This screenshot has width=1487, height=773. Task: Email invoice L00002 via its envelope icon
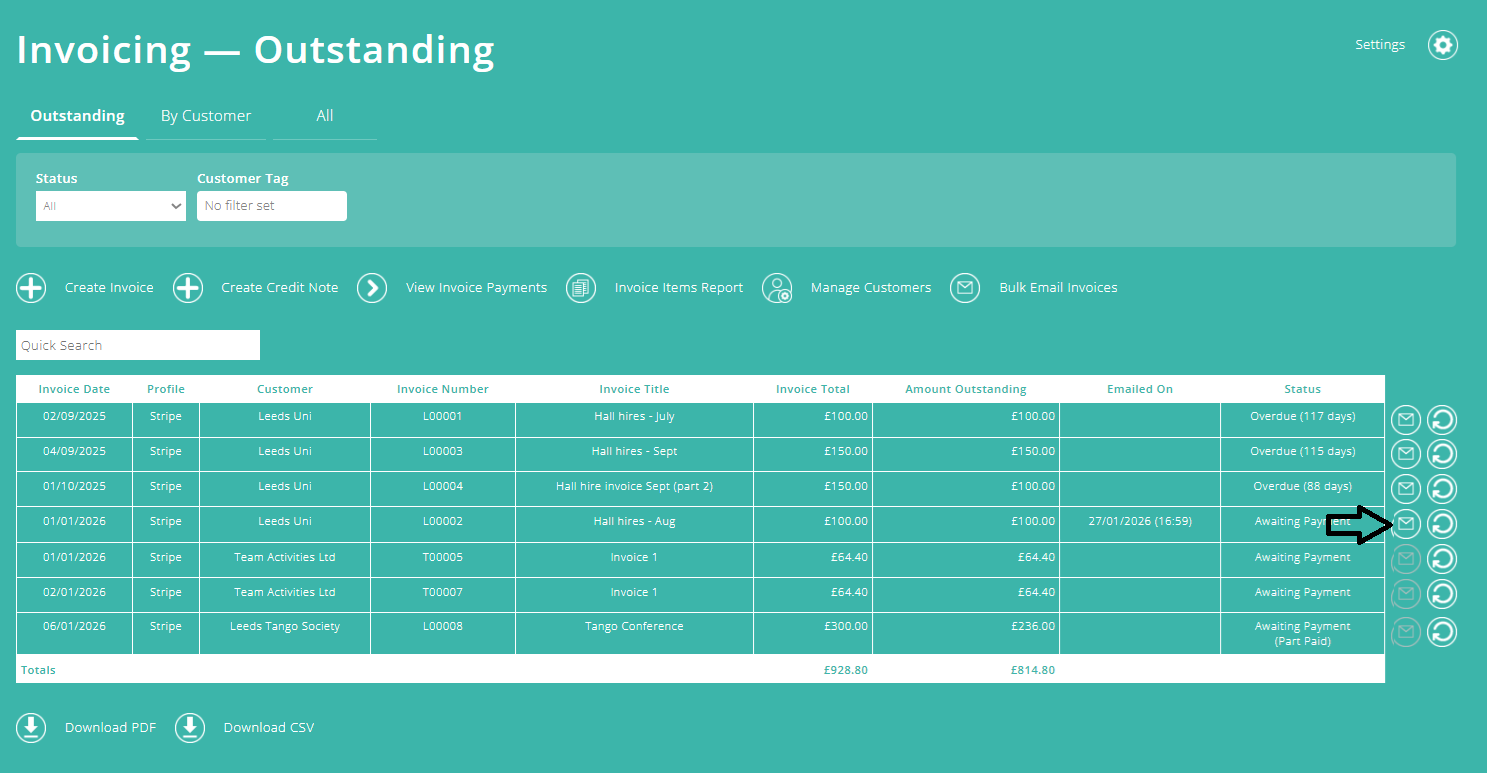(x=1406, y=523)
